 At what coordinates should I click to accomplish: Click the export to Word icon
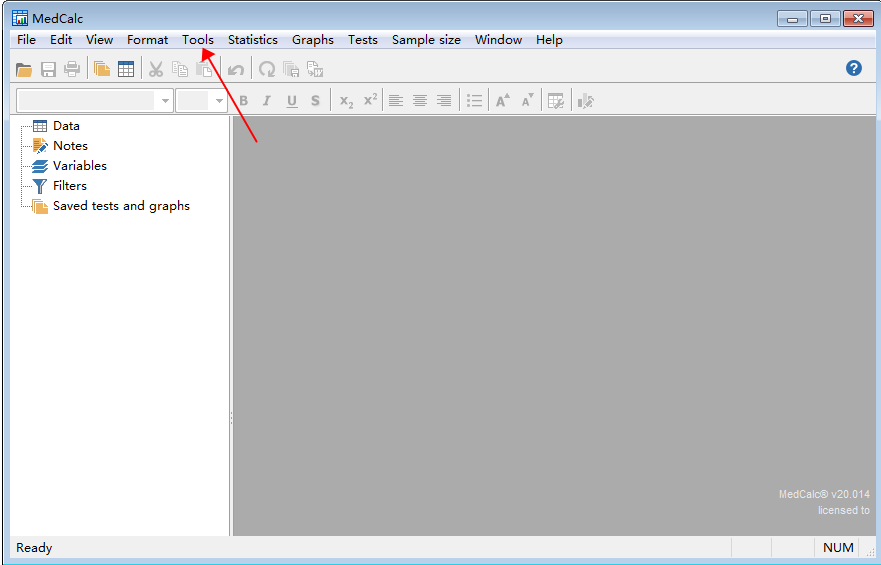(315, 70)
